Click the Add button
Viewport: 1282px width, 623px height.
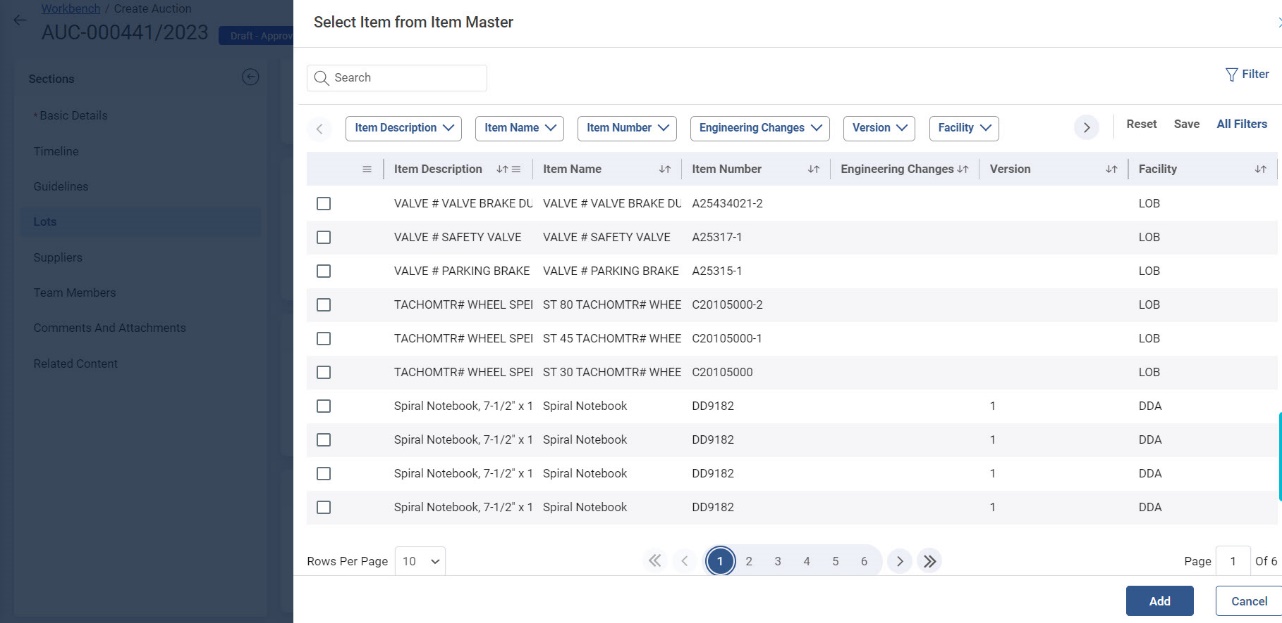click(1159, 601)
